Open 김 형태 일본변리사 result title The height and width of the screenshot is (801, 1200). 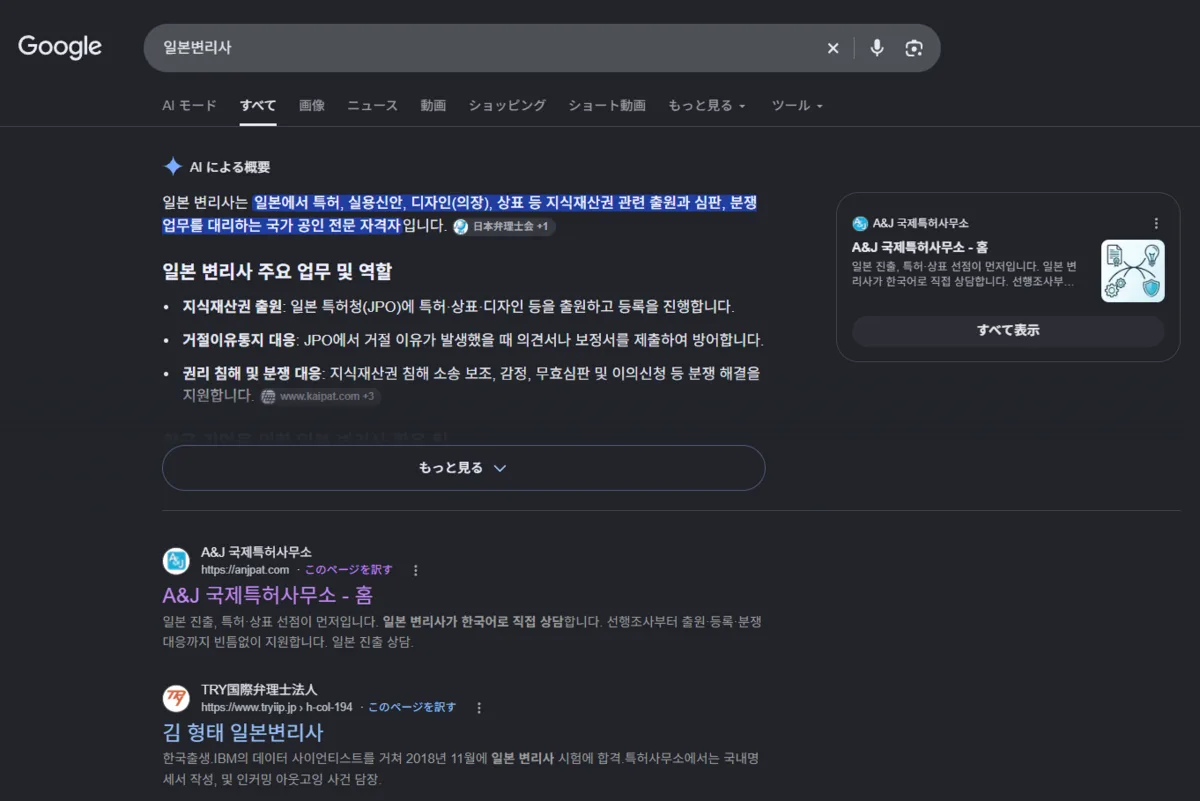pos(243,732)
